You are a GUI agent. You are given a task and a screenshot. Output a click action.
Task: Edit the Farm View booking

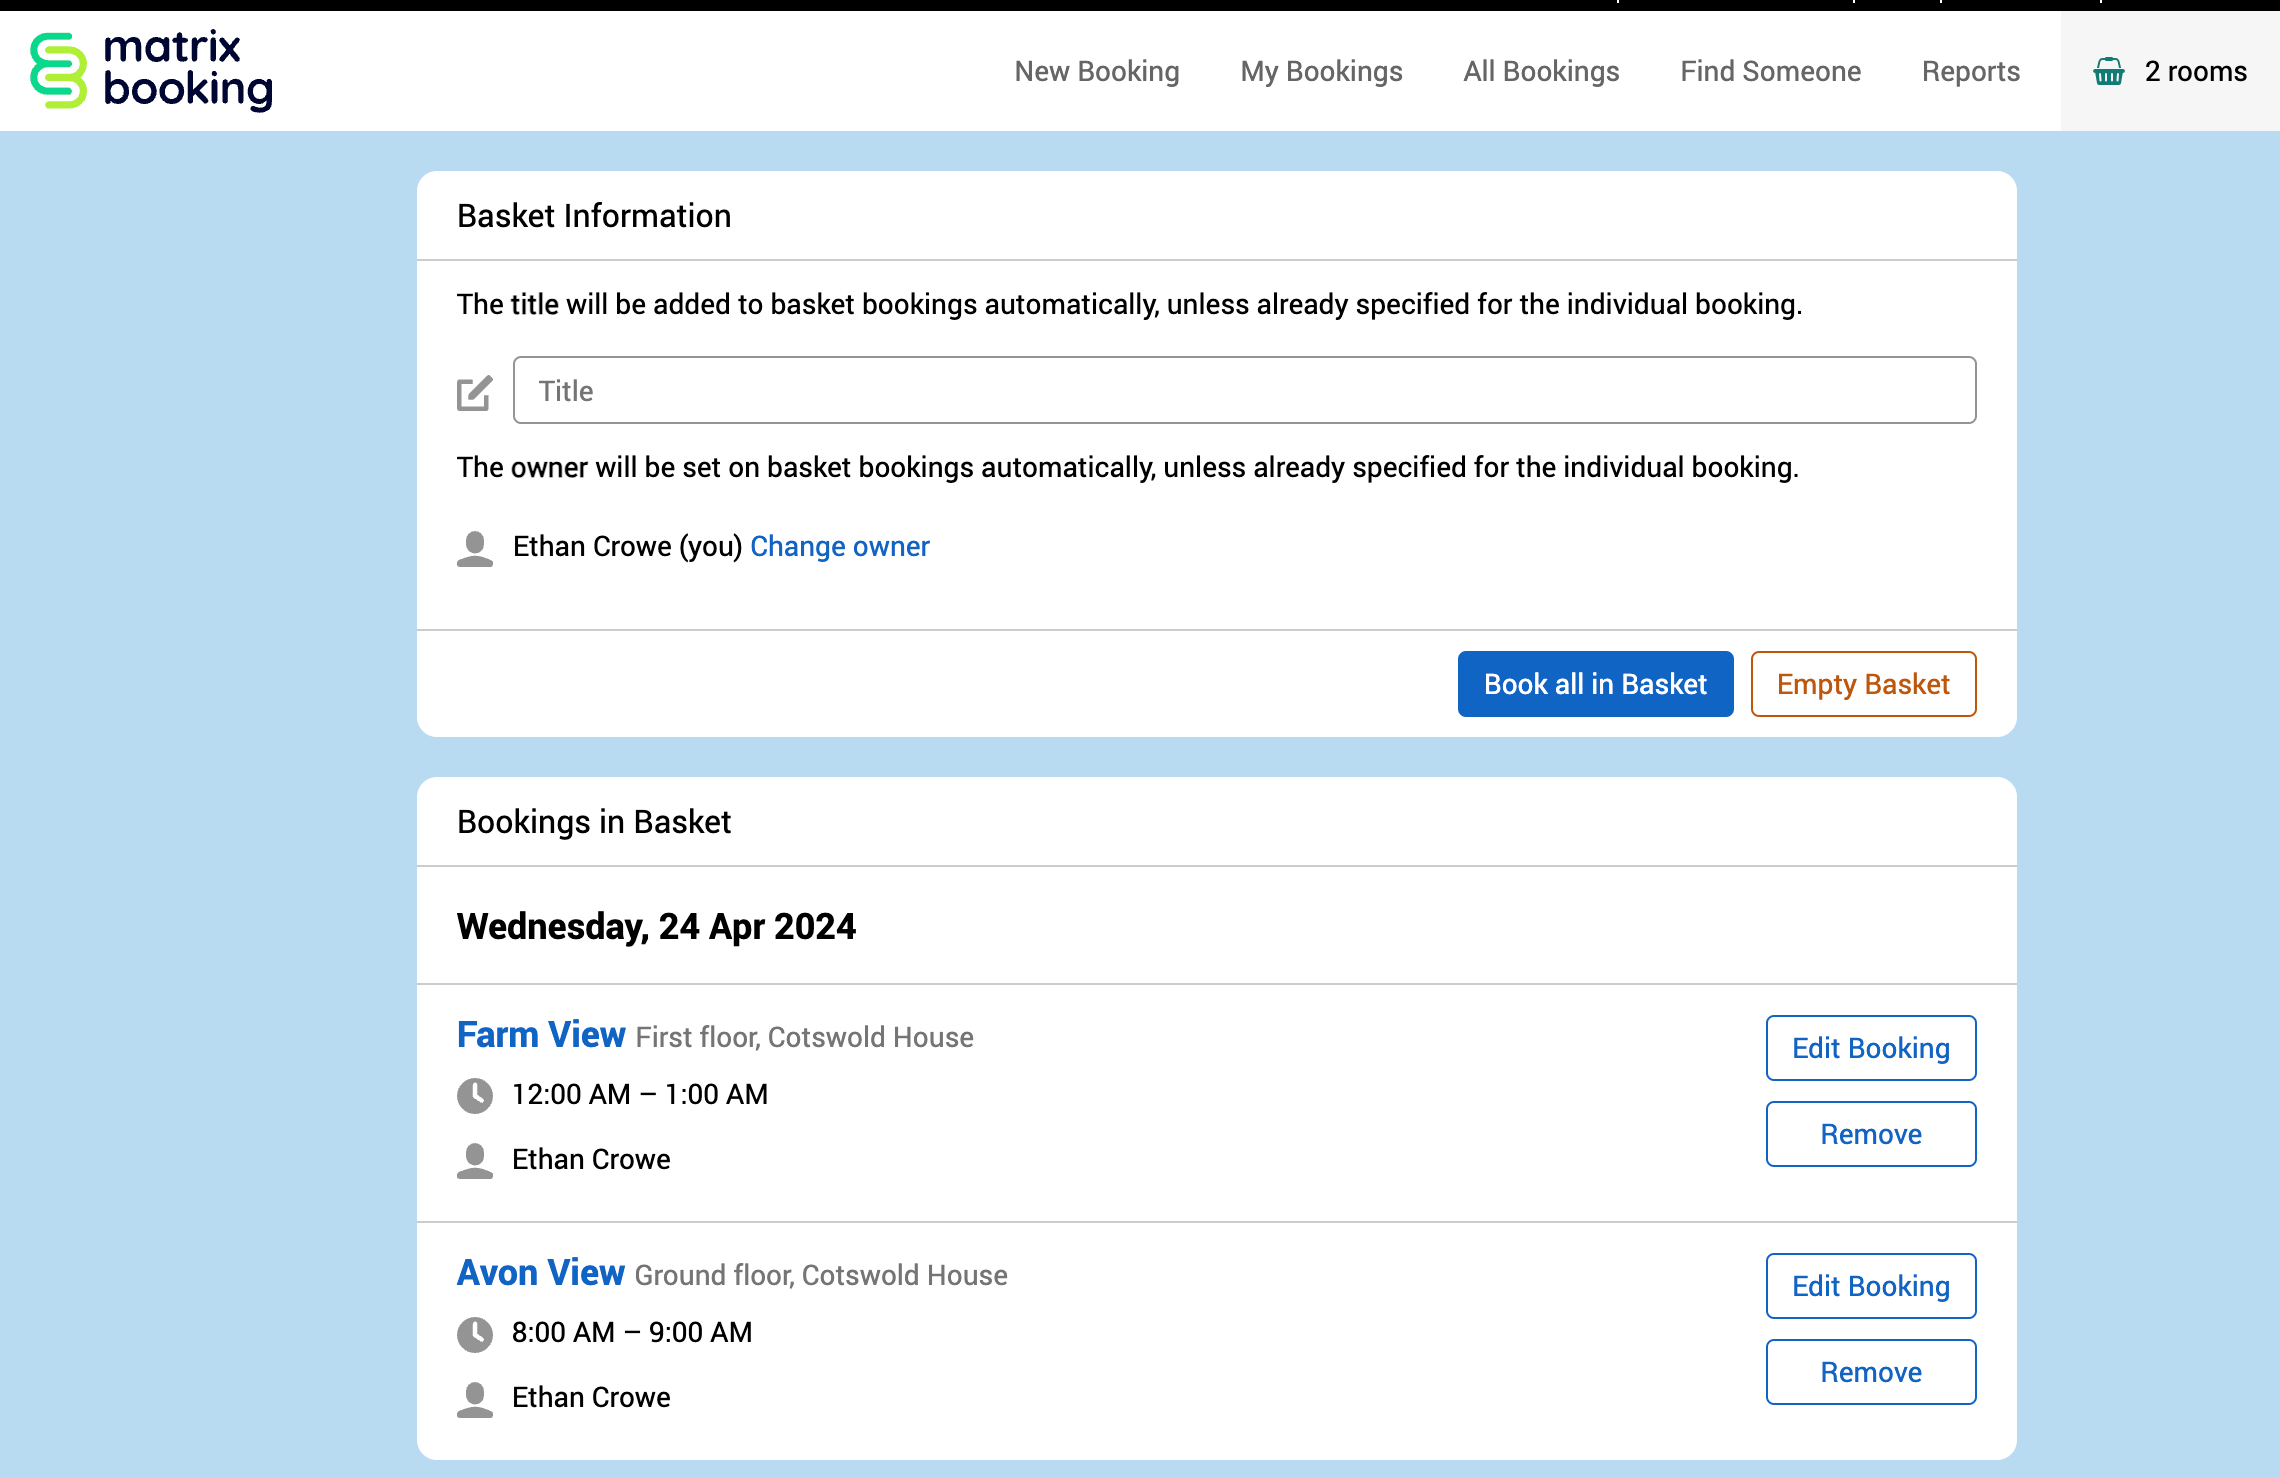tap(1870, 1048)
